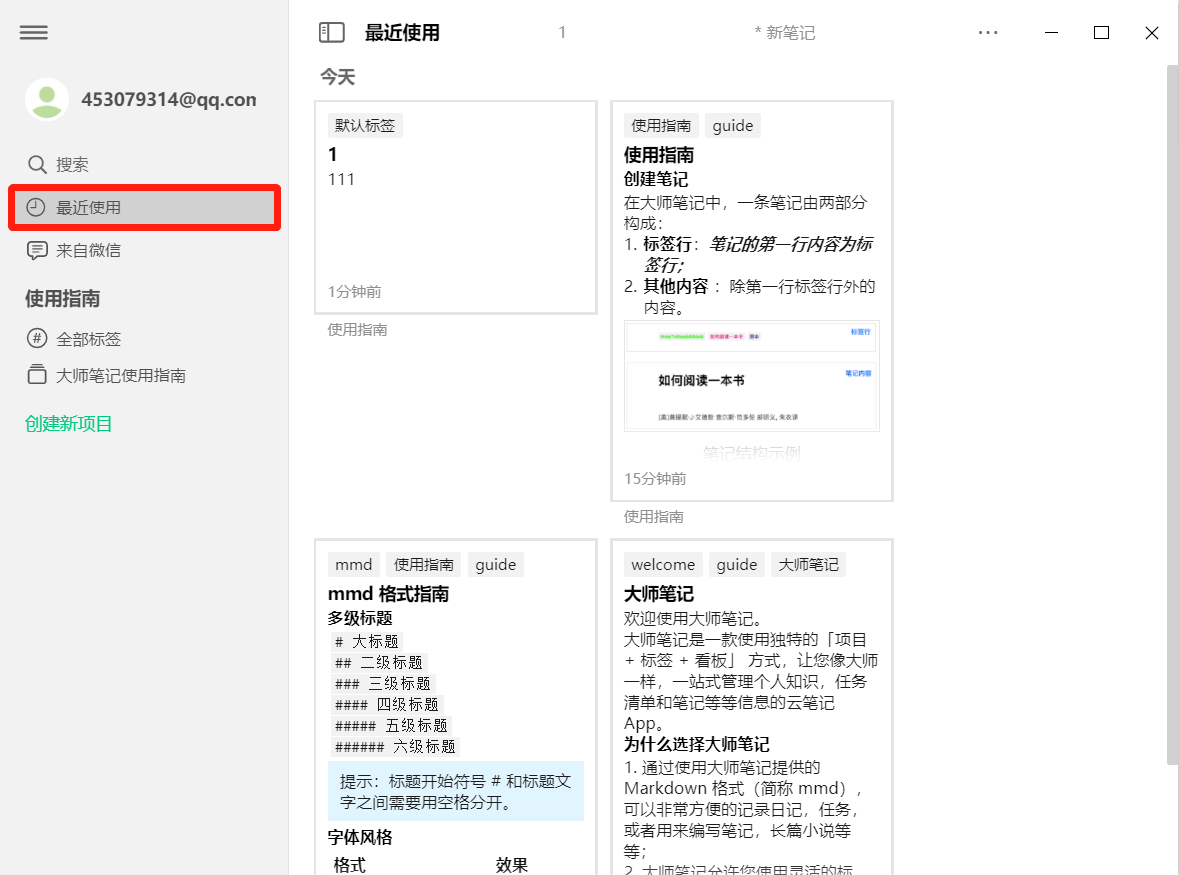Click the hash icon for 全部标签
The height and width of the screenshot is (875, 1179).
(37, 339)
